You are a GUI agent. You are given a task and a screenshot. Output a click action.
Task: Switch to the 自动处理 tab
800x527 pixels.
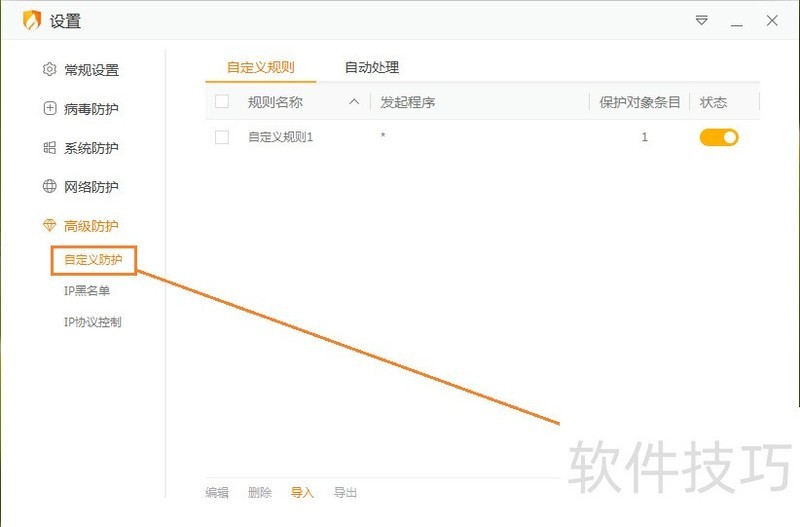372,68
